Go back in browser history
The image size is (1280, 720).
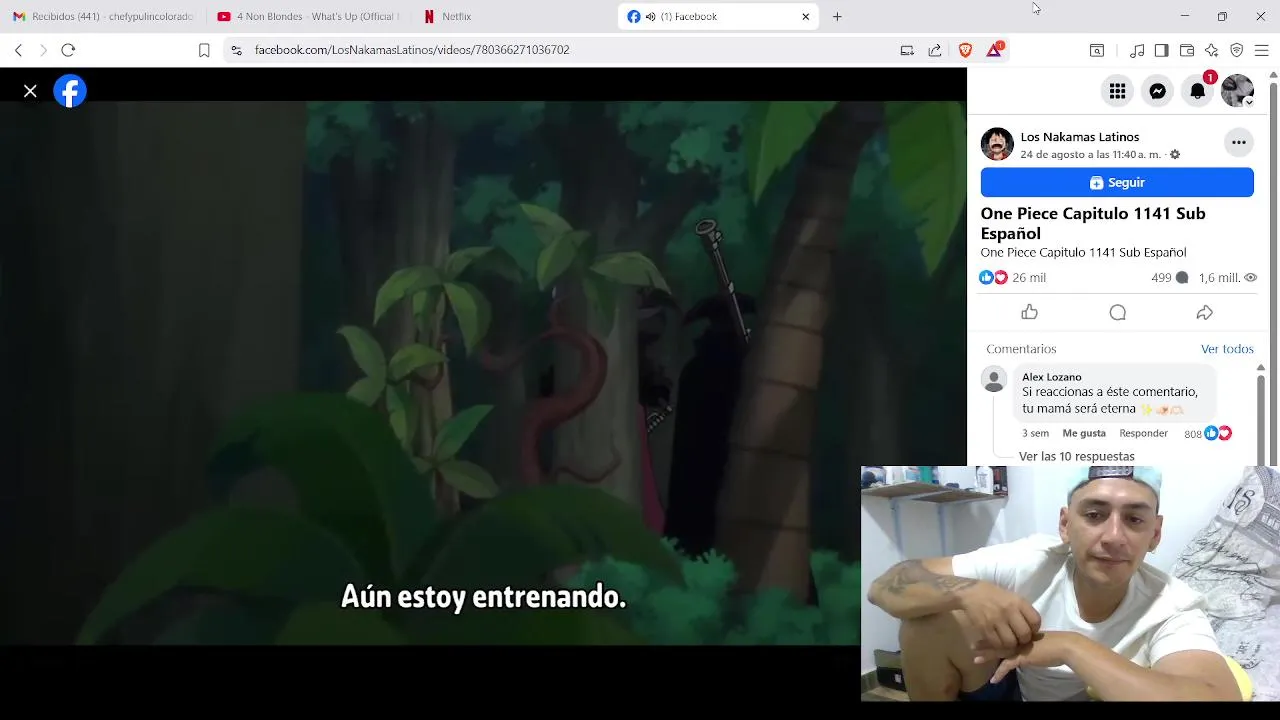click(x=18, y=50)
